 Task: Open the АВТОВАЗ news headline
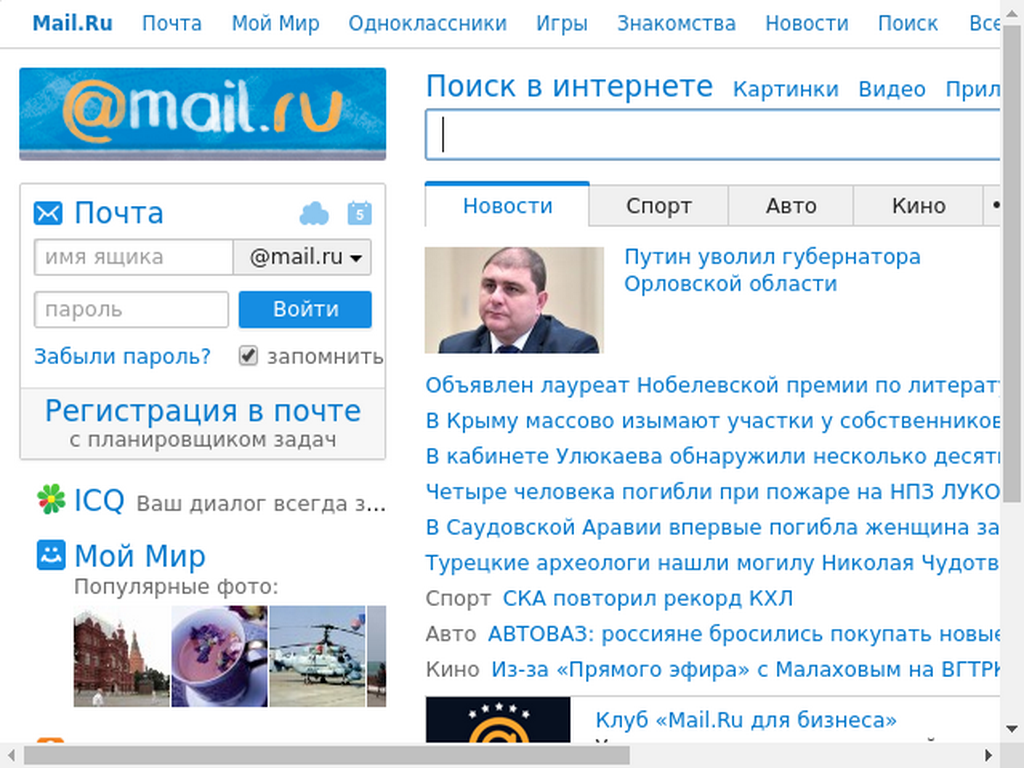[x=744, y=633]
